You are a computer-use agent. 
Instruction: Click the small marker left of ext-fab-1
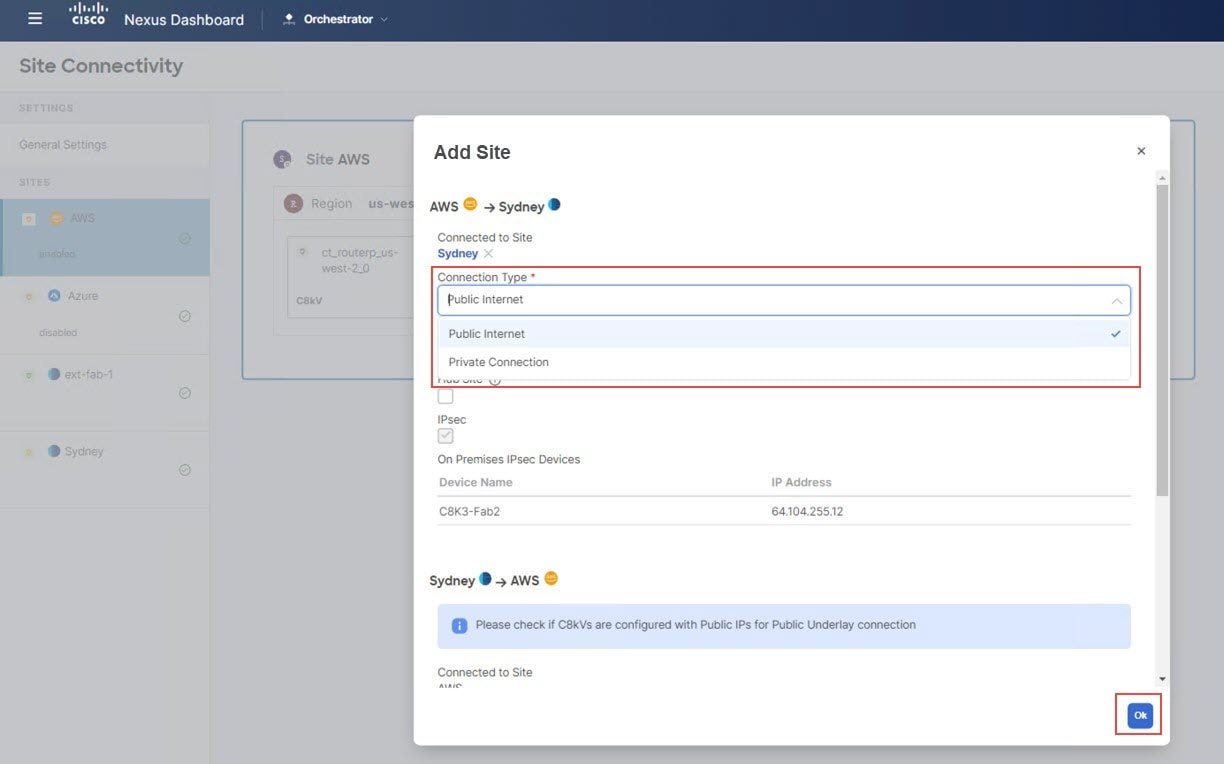[x=29, y=375]
